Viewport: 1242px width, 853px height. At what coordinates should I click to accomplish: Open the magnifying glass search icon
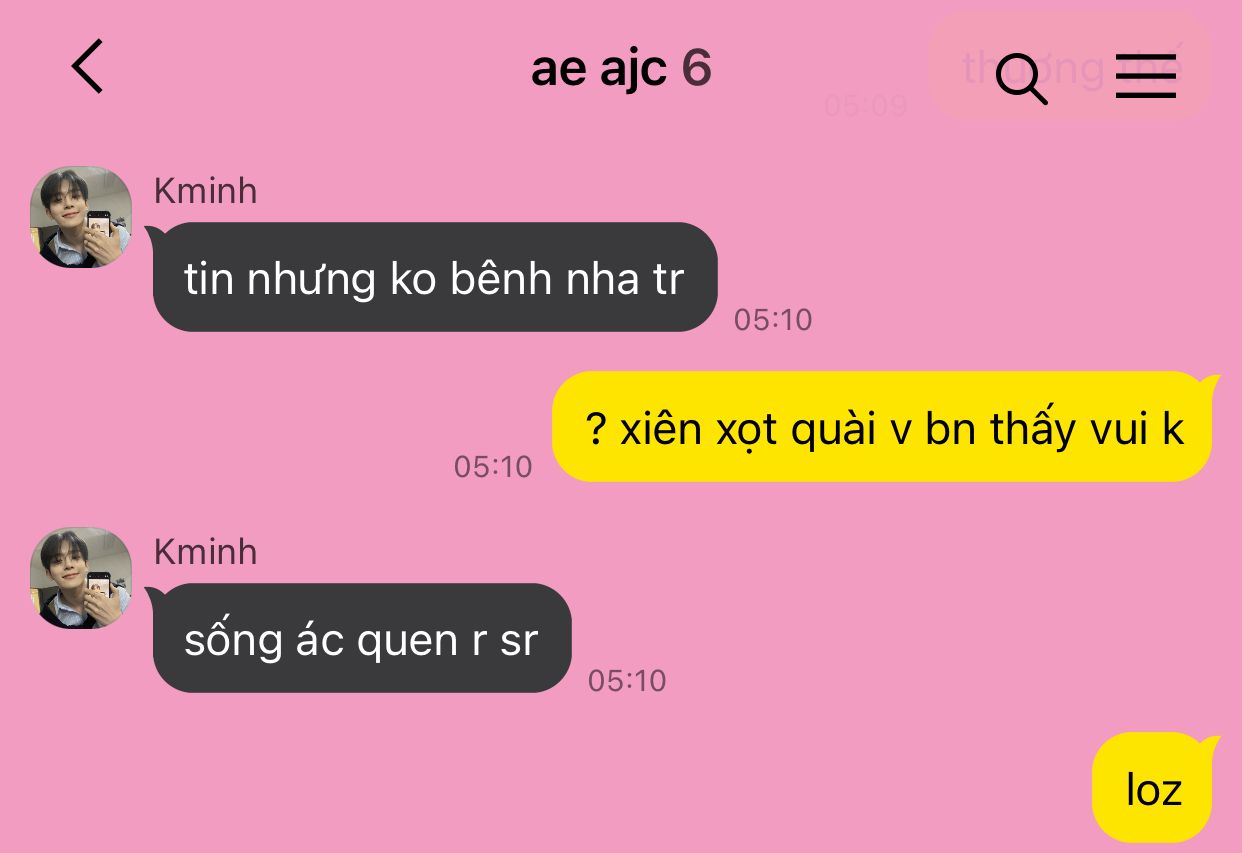[1022, 78]
